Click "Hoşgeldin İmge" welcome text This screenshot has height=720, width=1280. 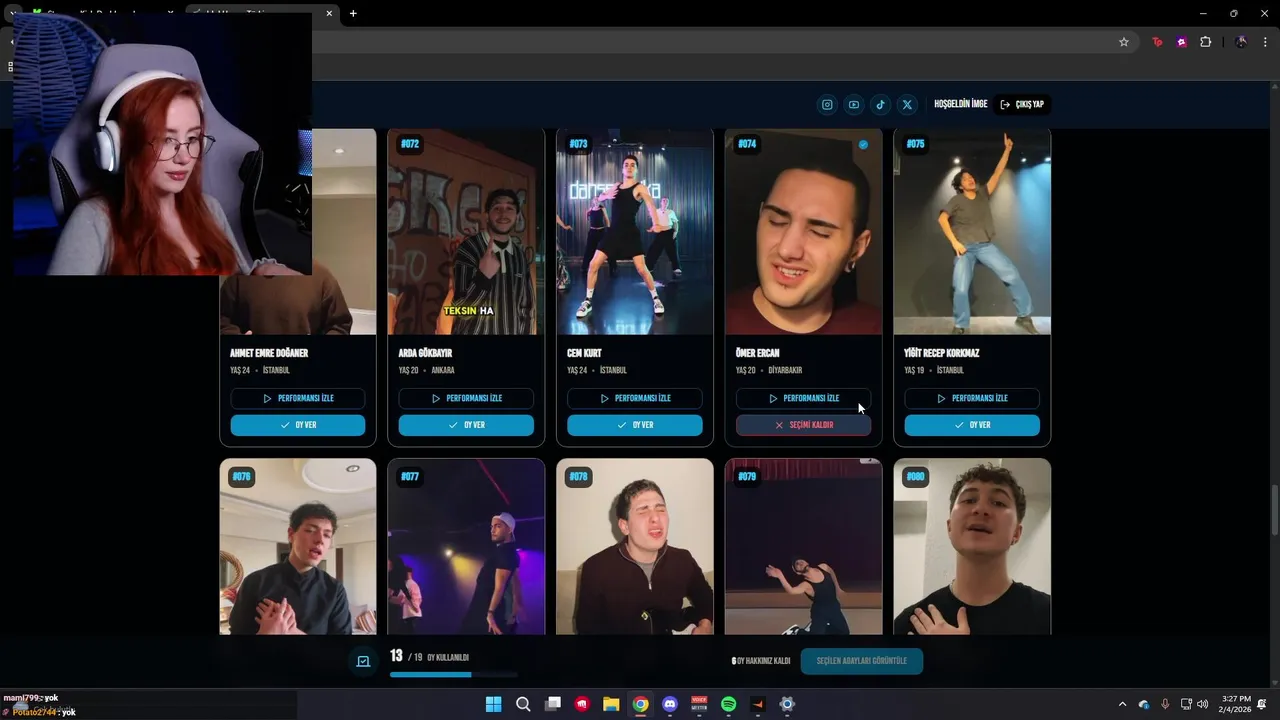pyautogui.click(x=960, y=104)
